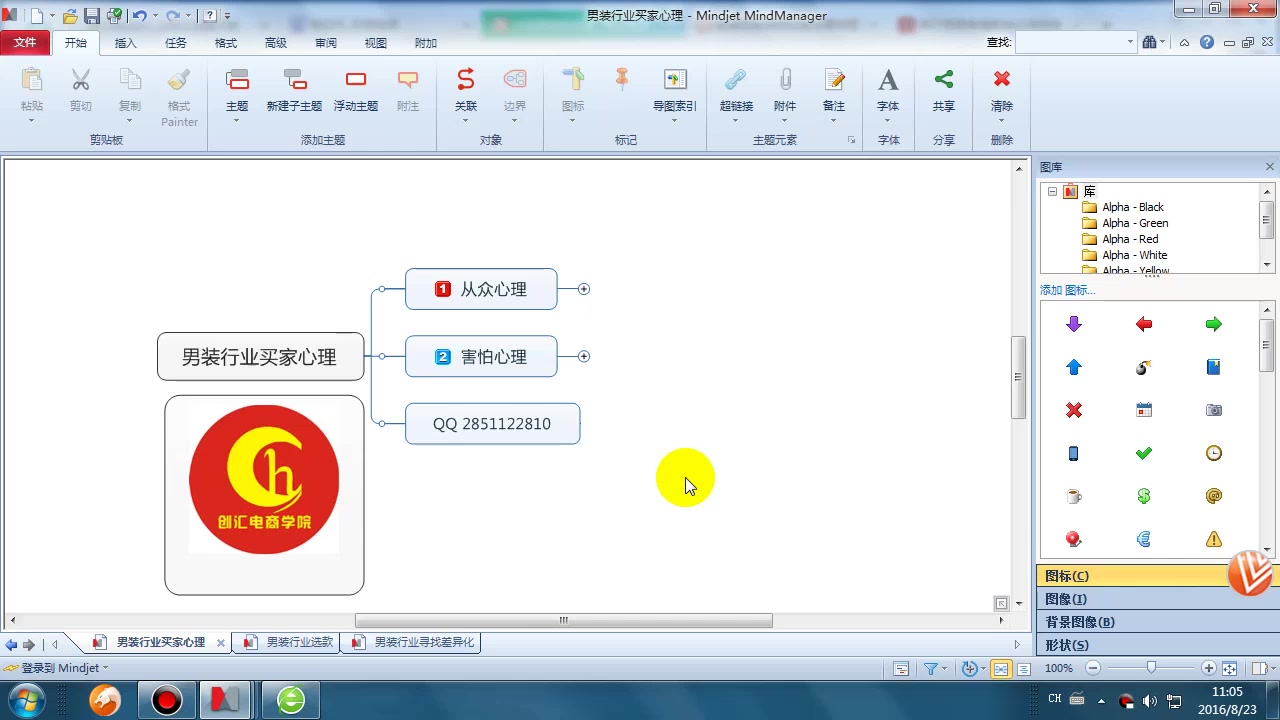
Task: Open the new document dropdown arrow in quick access
Action: (52, 16)
